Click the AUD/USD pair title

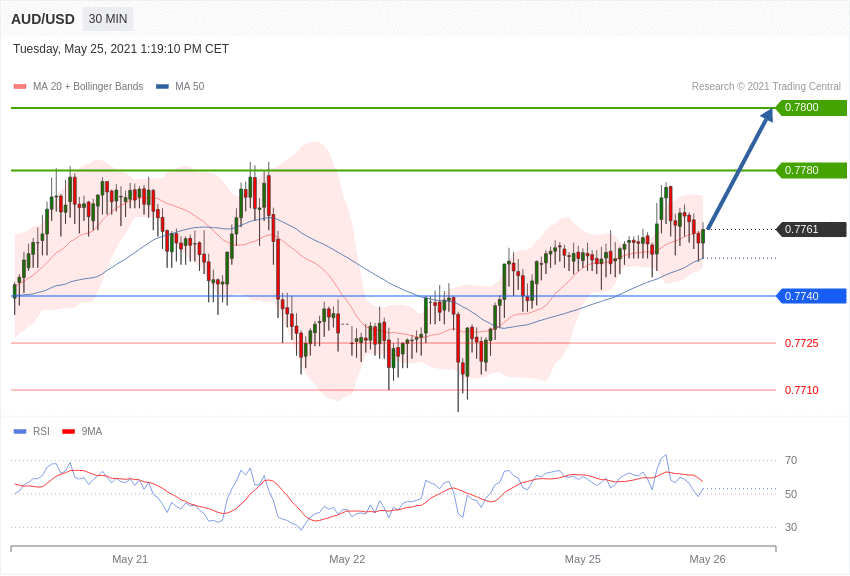(43, 20)
